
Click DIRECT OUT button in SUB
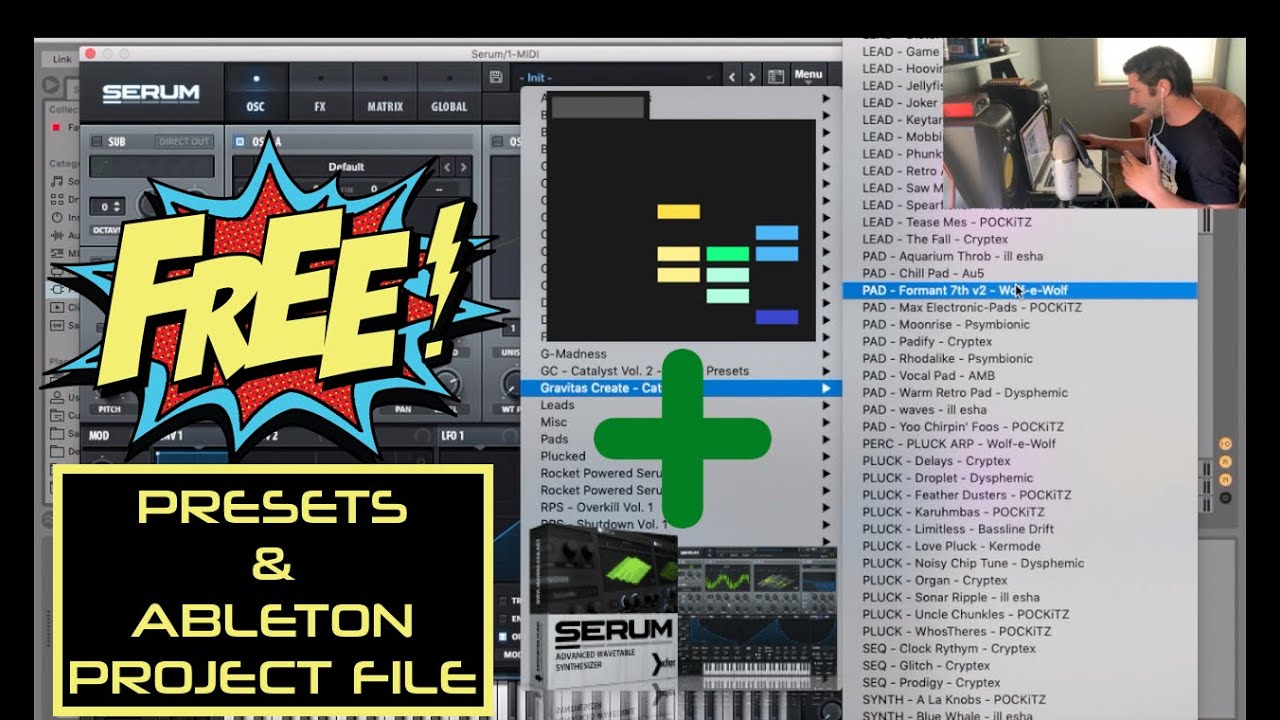click(185, 142)
